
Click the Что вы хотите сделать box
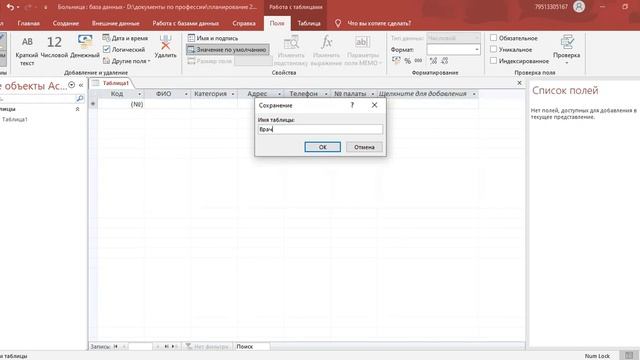tap(379, 23)
